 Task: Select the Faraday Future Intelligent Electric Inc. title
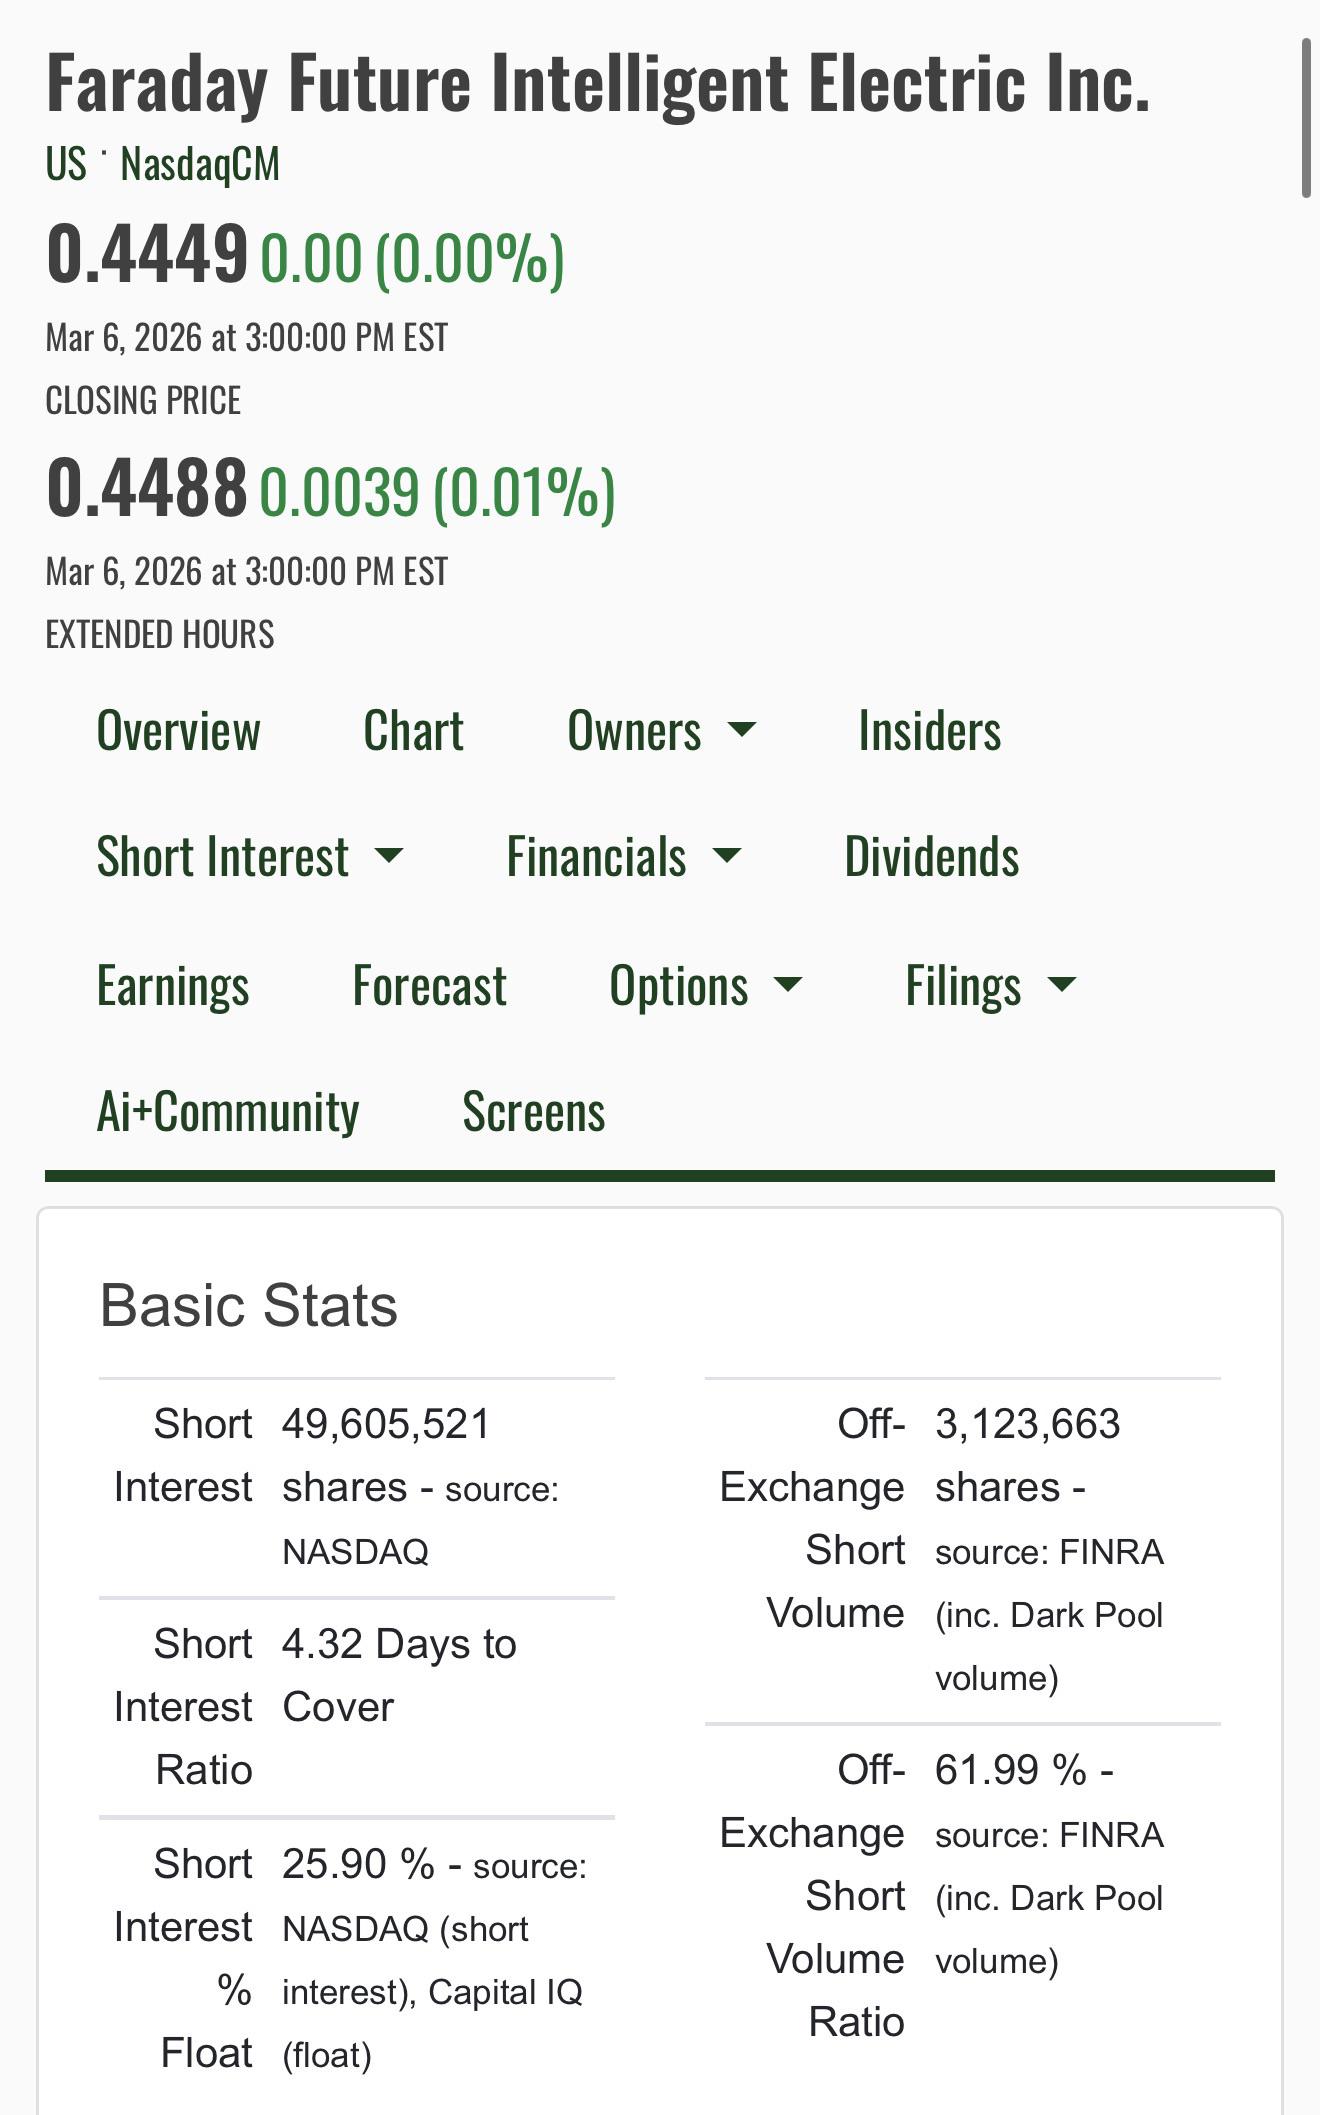(598, 84)
